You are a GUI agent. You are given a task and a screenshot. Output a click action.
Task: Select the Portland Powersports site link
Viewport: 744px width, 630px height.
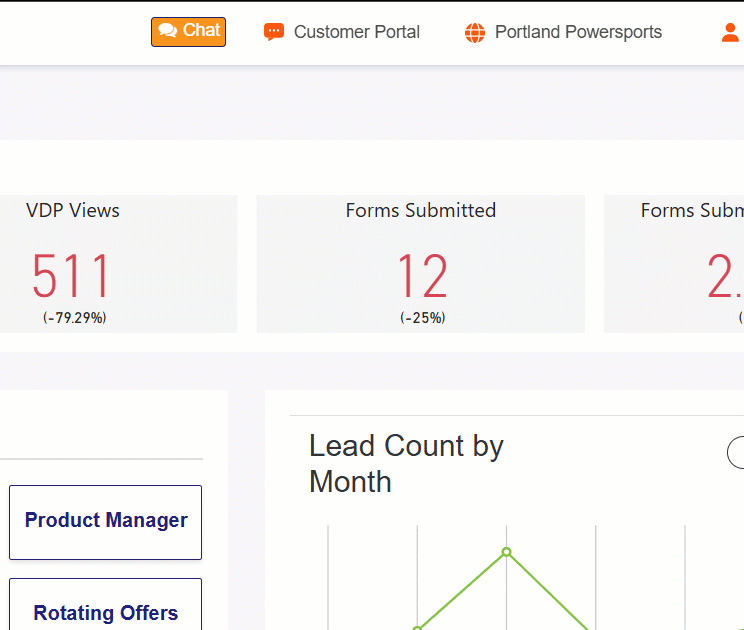pos(578,32)
